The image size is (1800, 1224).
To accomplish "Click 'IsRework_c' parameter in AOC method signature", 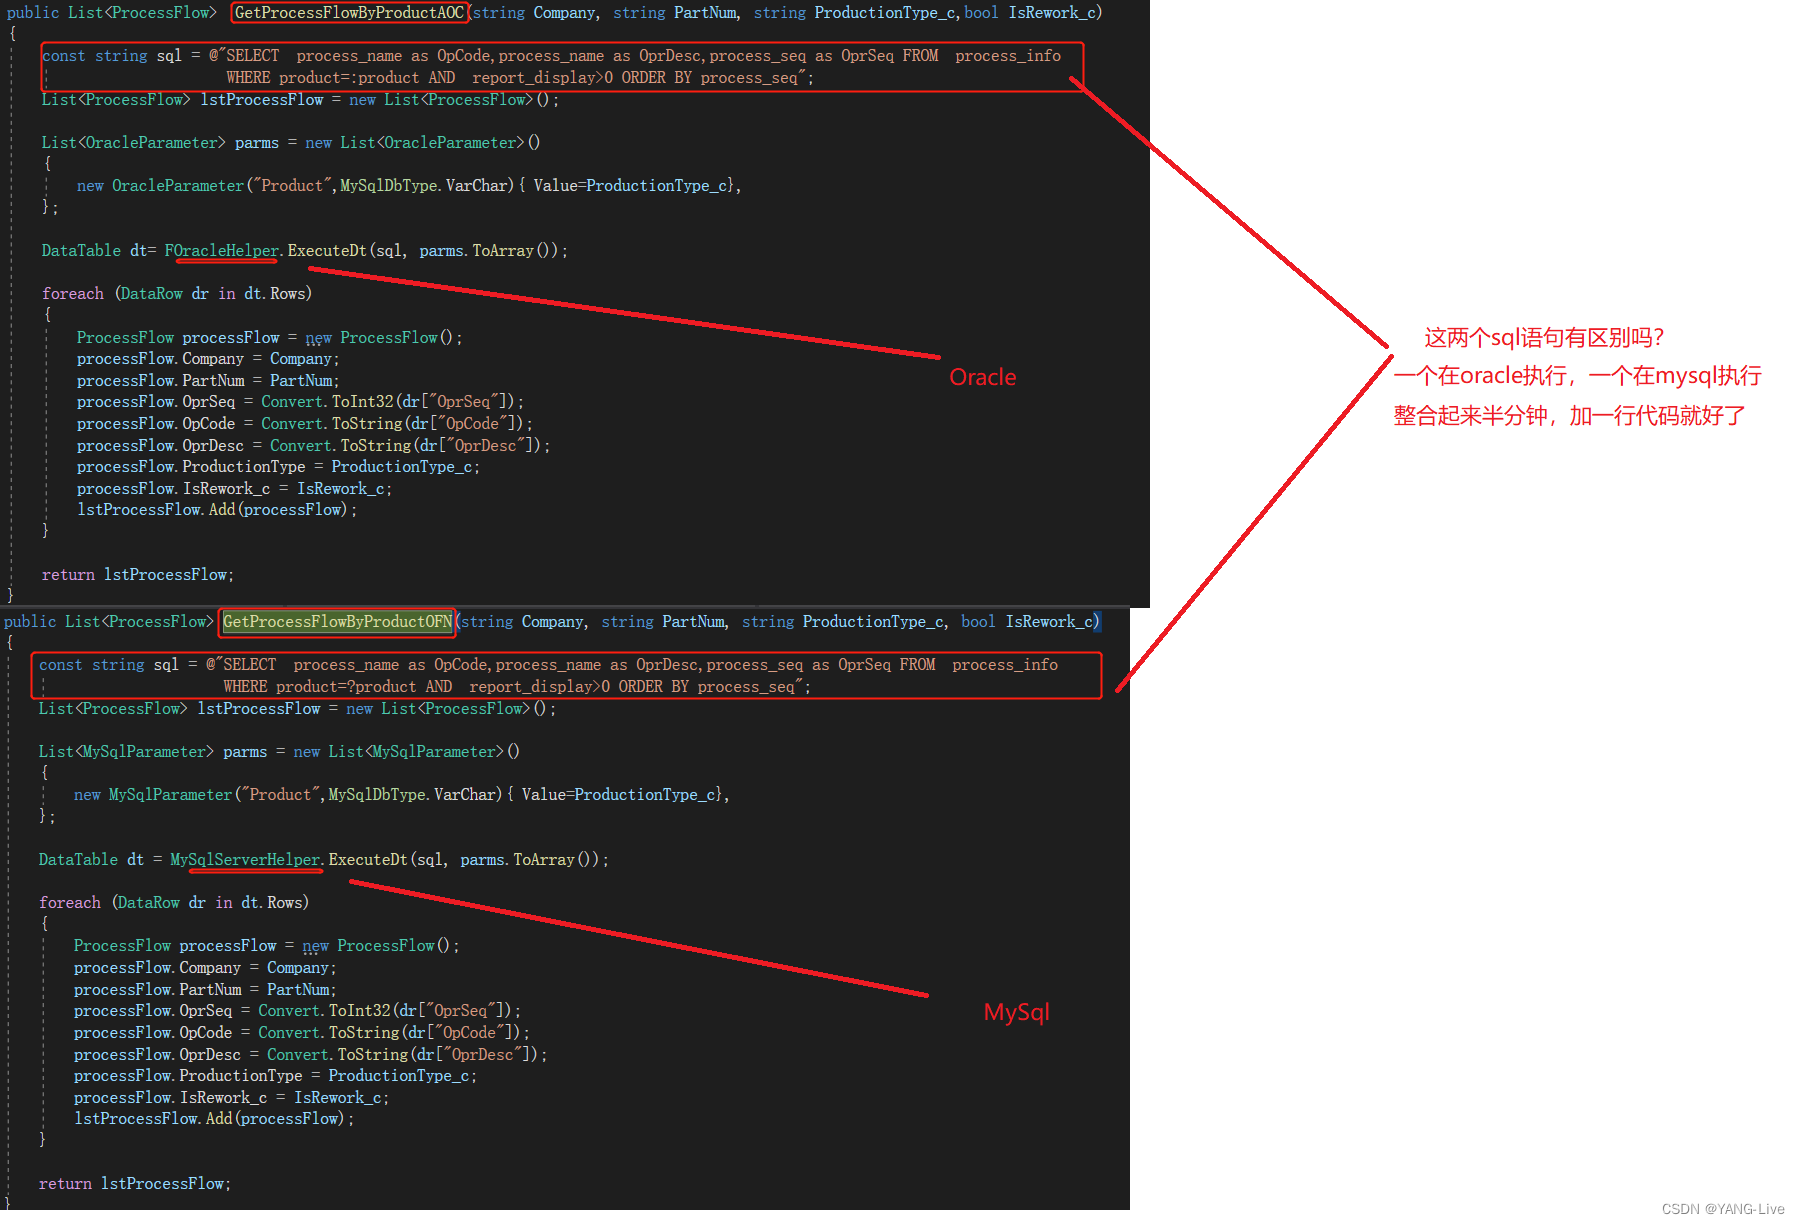I will [x=1051, y=13].
